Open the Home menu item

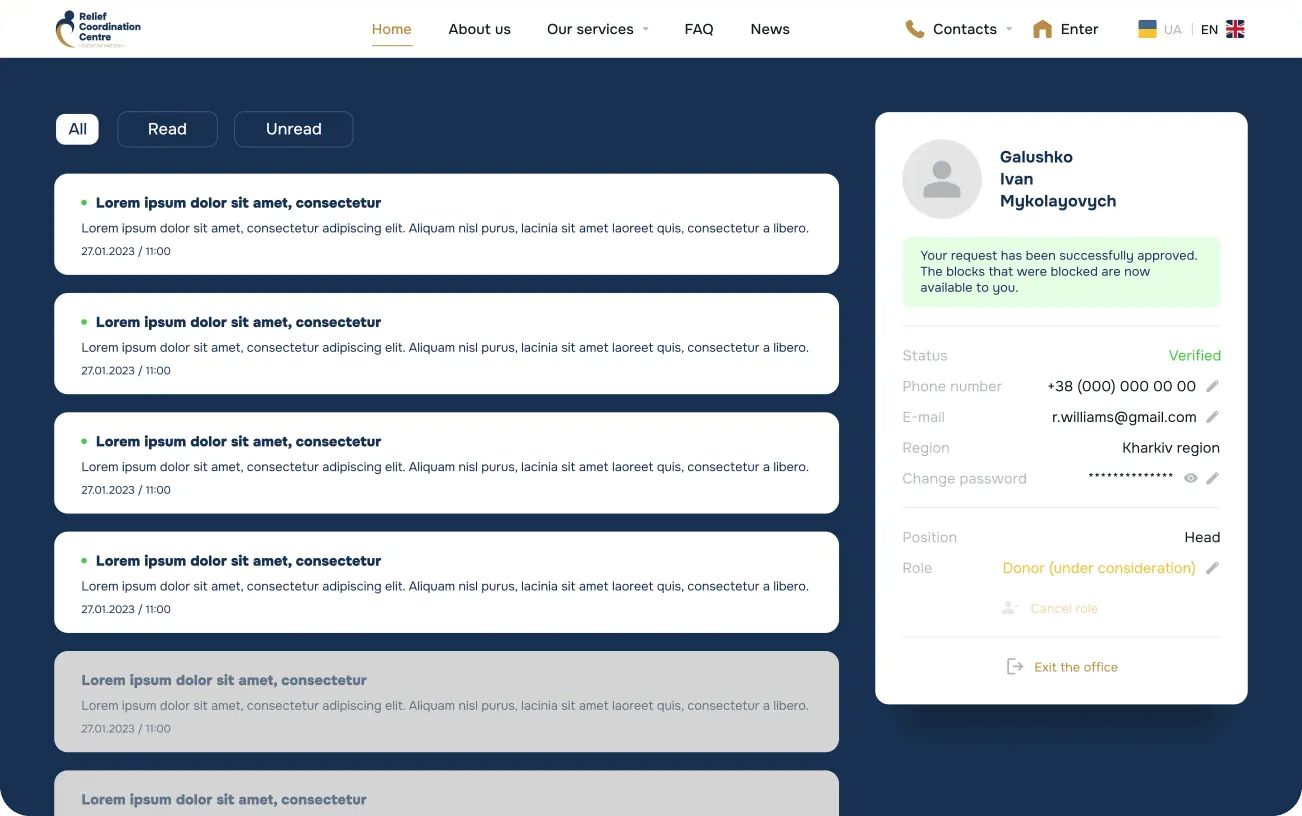coord(391,29)
